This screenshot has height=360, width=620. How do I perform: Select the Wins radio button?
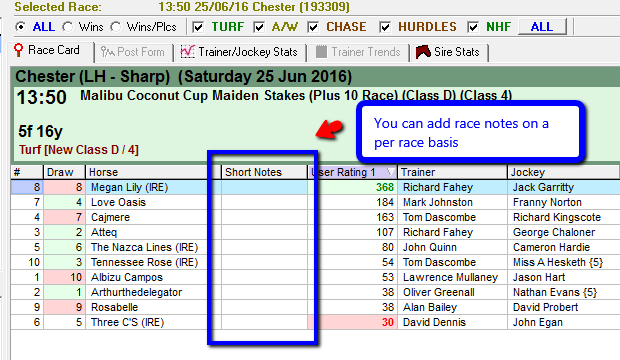(x=68, y=27)
